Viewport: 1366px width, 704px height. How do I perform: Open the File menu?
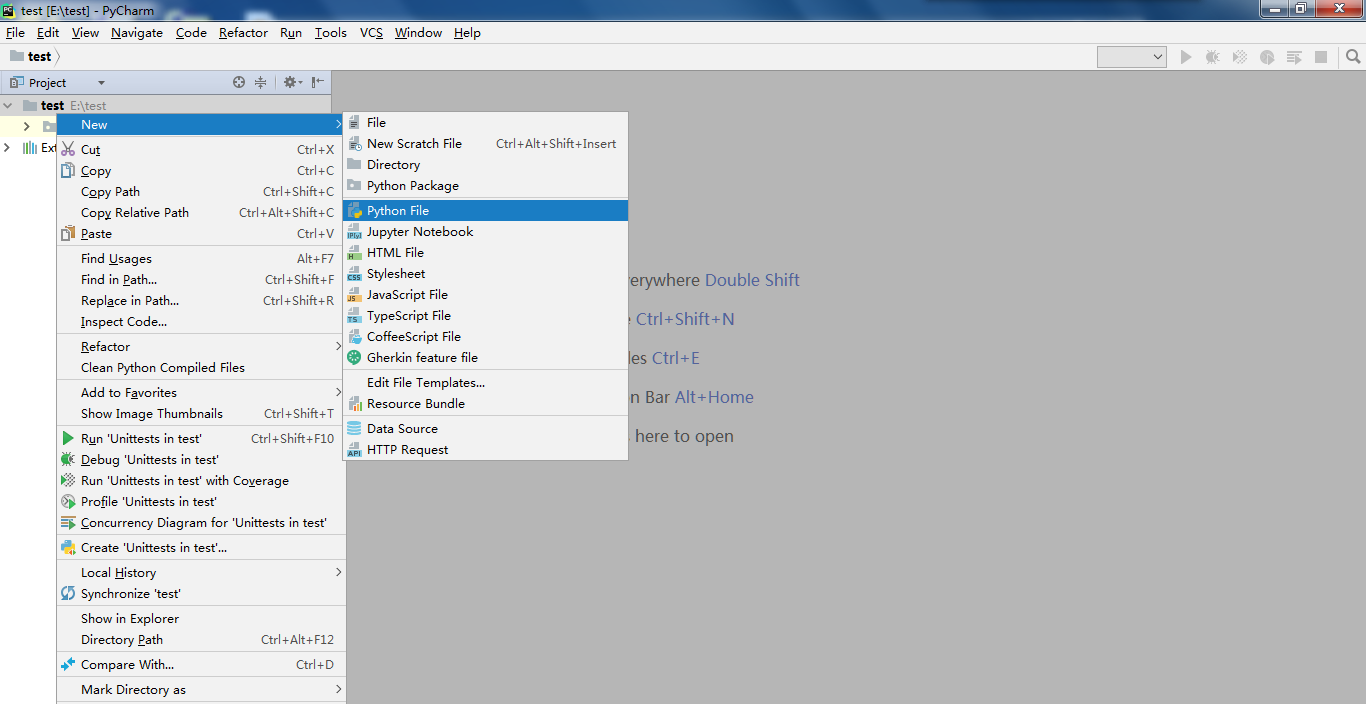coord(15,32)
